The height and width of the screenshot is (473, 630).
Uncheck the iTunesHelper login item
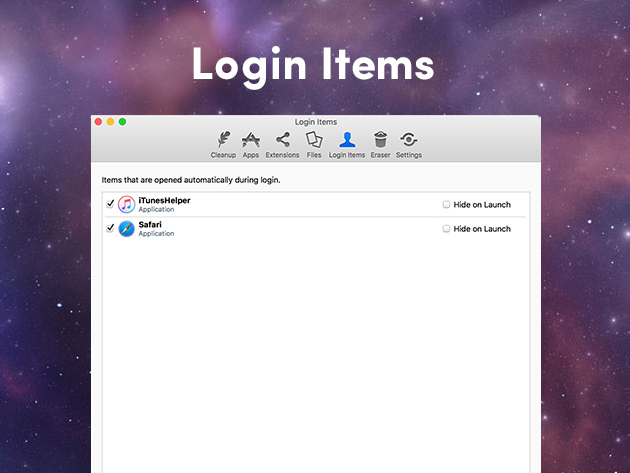[110, 204]
